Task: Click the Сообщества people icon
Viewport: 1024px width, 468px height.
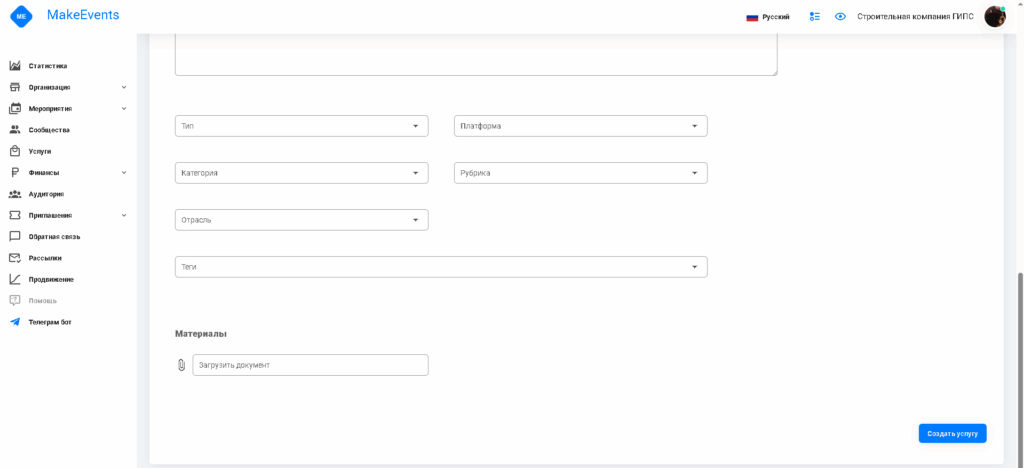Action: coord(15,130)
